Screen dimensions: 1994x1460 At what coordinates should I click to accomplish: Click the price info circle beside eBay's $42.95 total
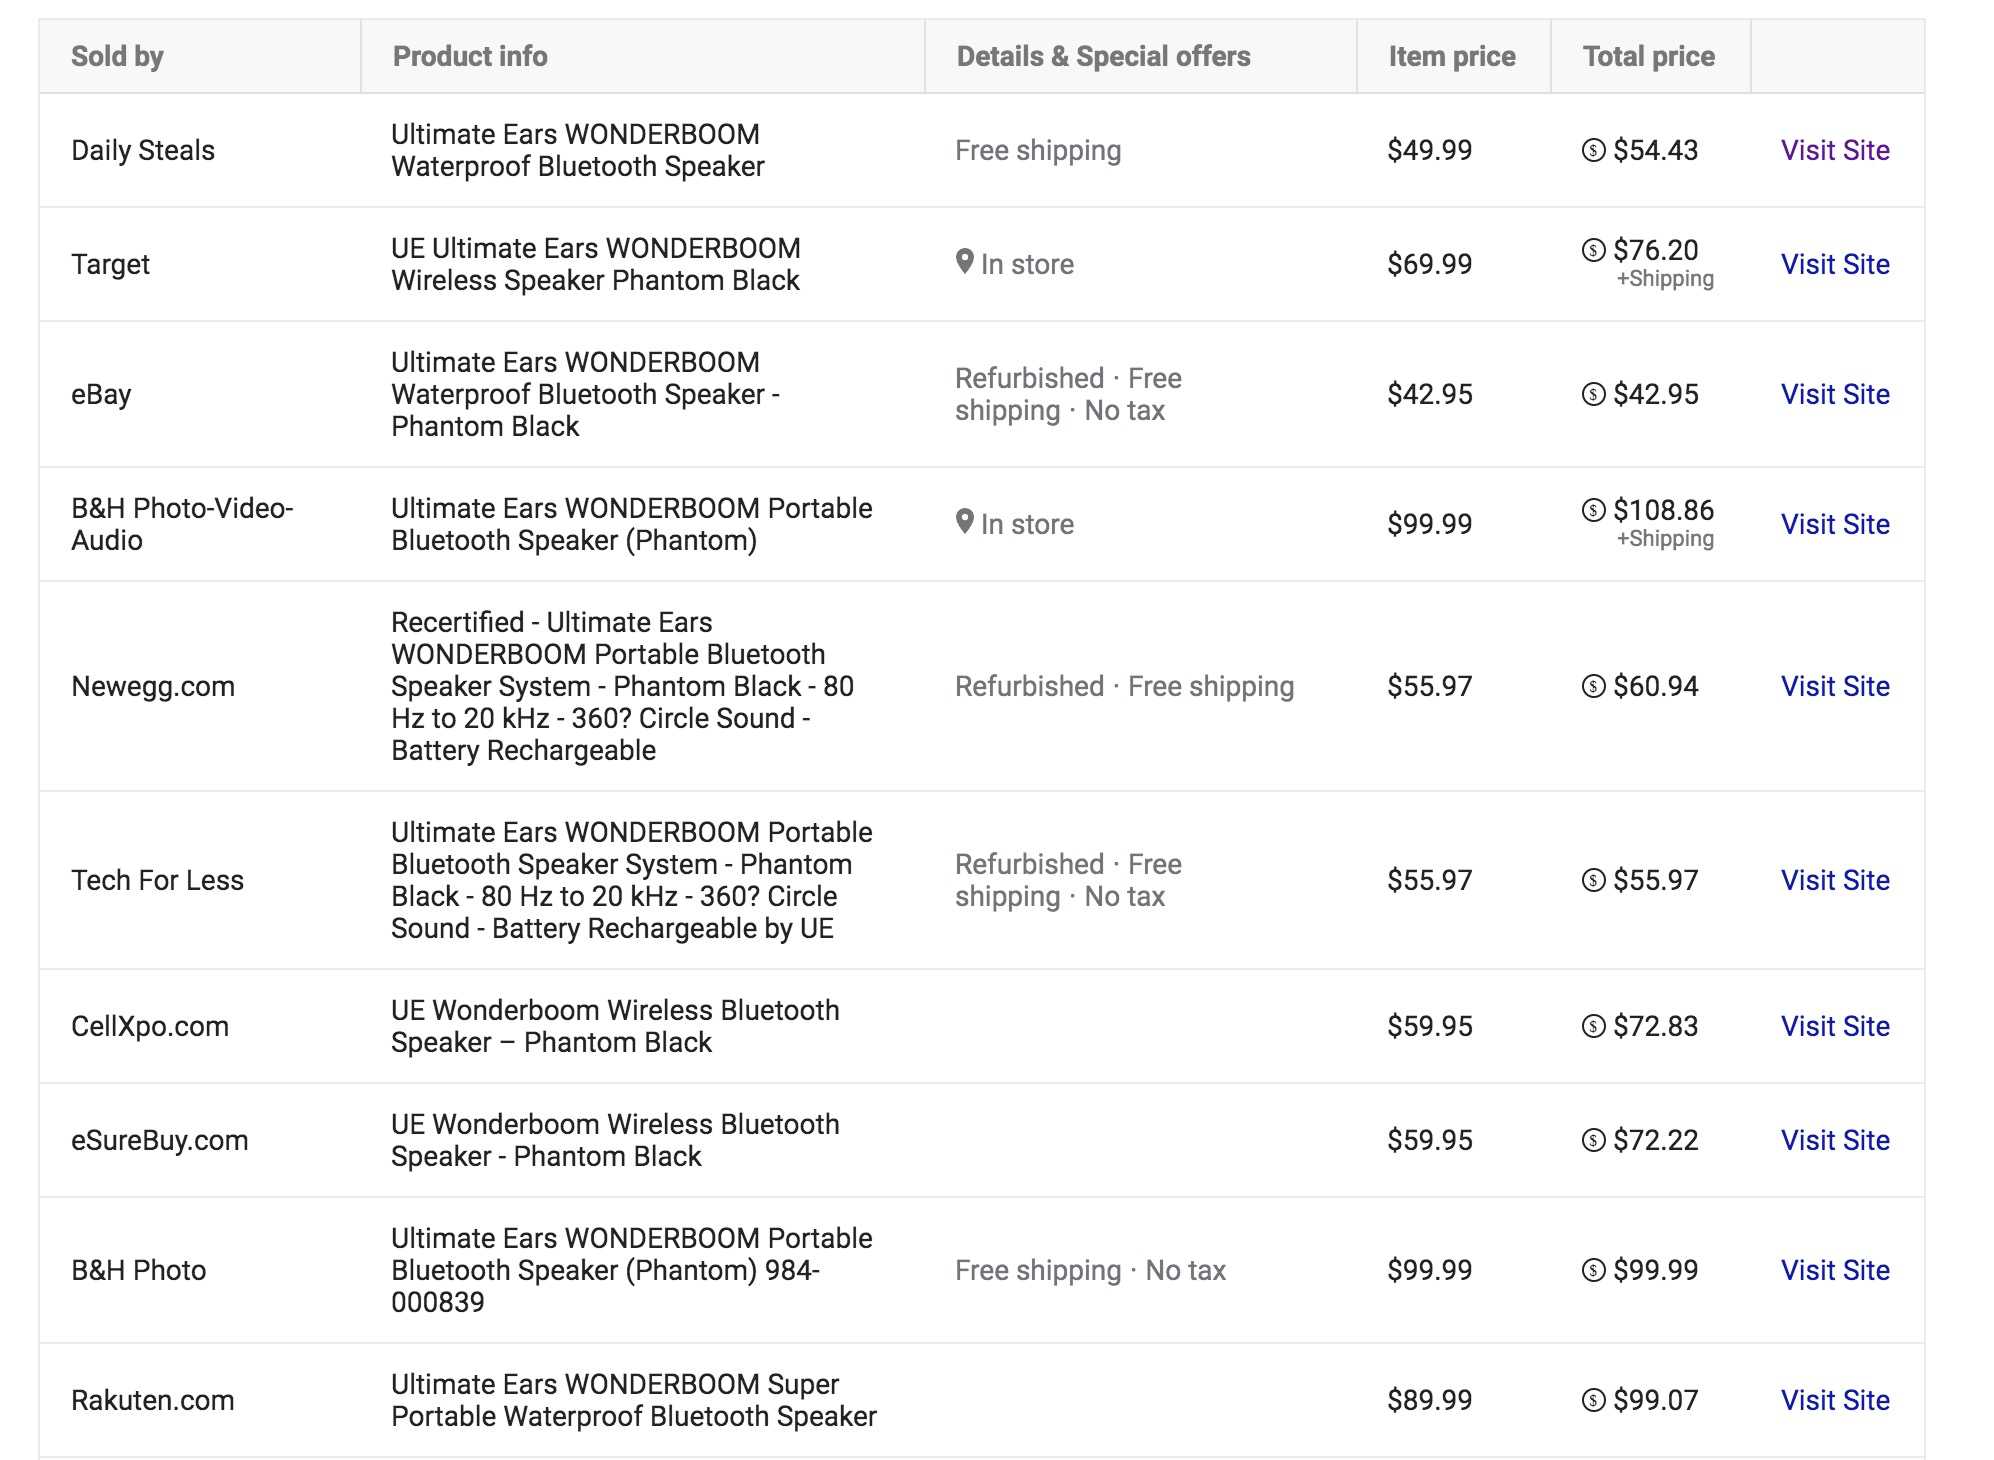click(x=1595, y=394)
